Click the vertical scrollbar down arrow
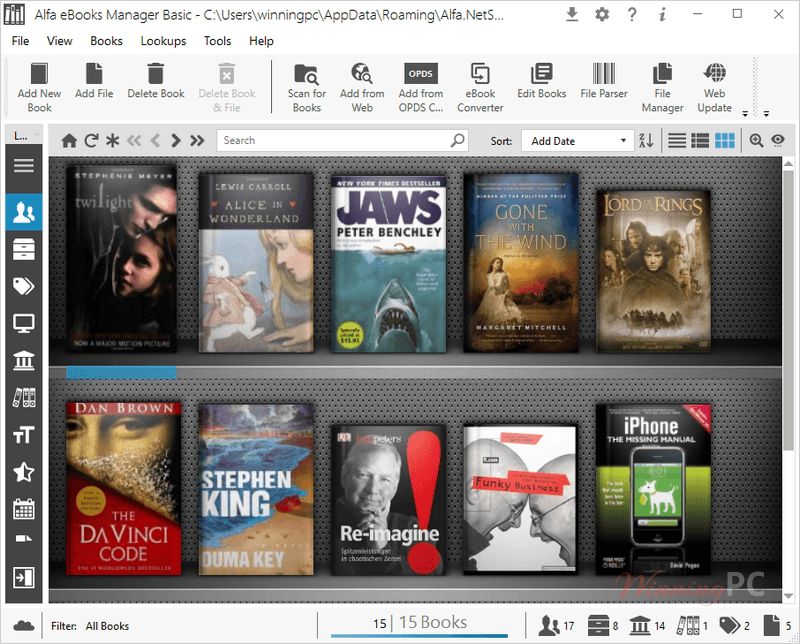 click(788, 596)
